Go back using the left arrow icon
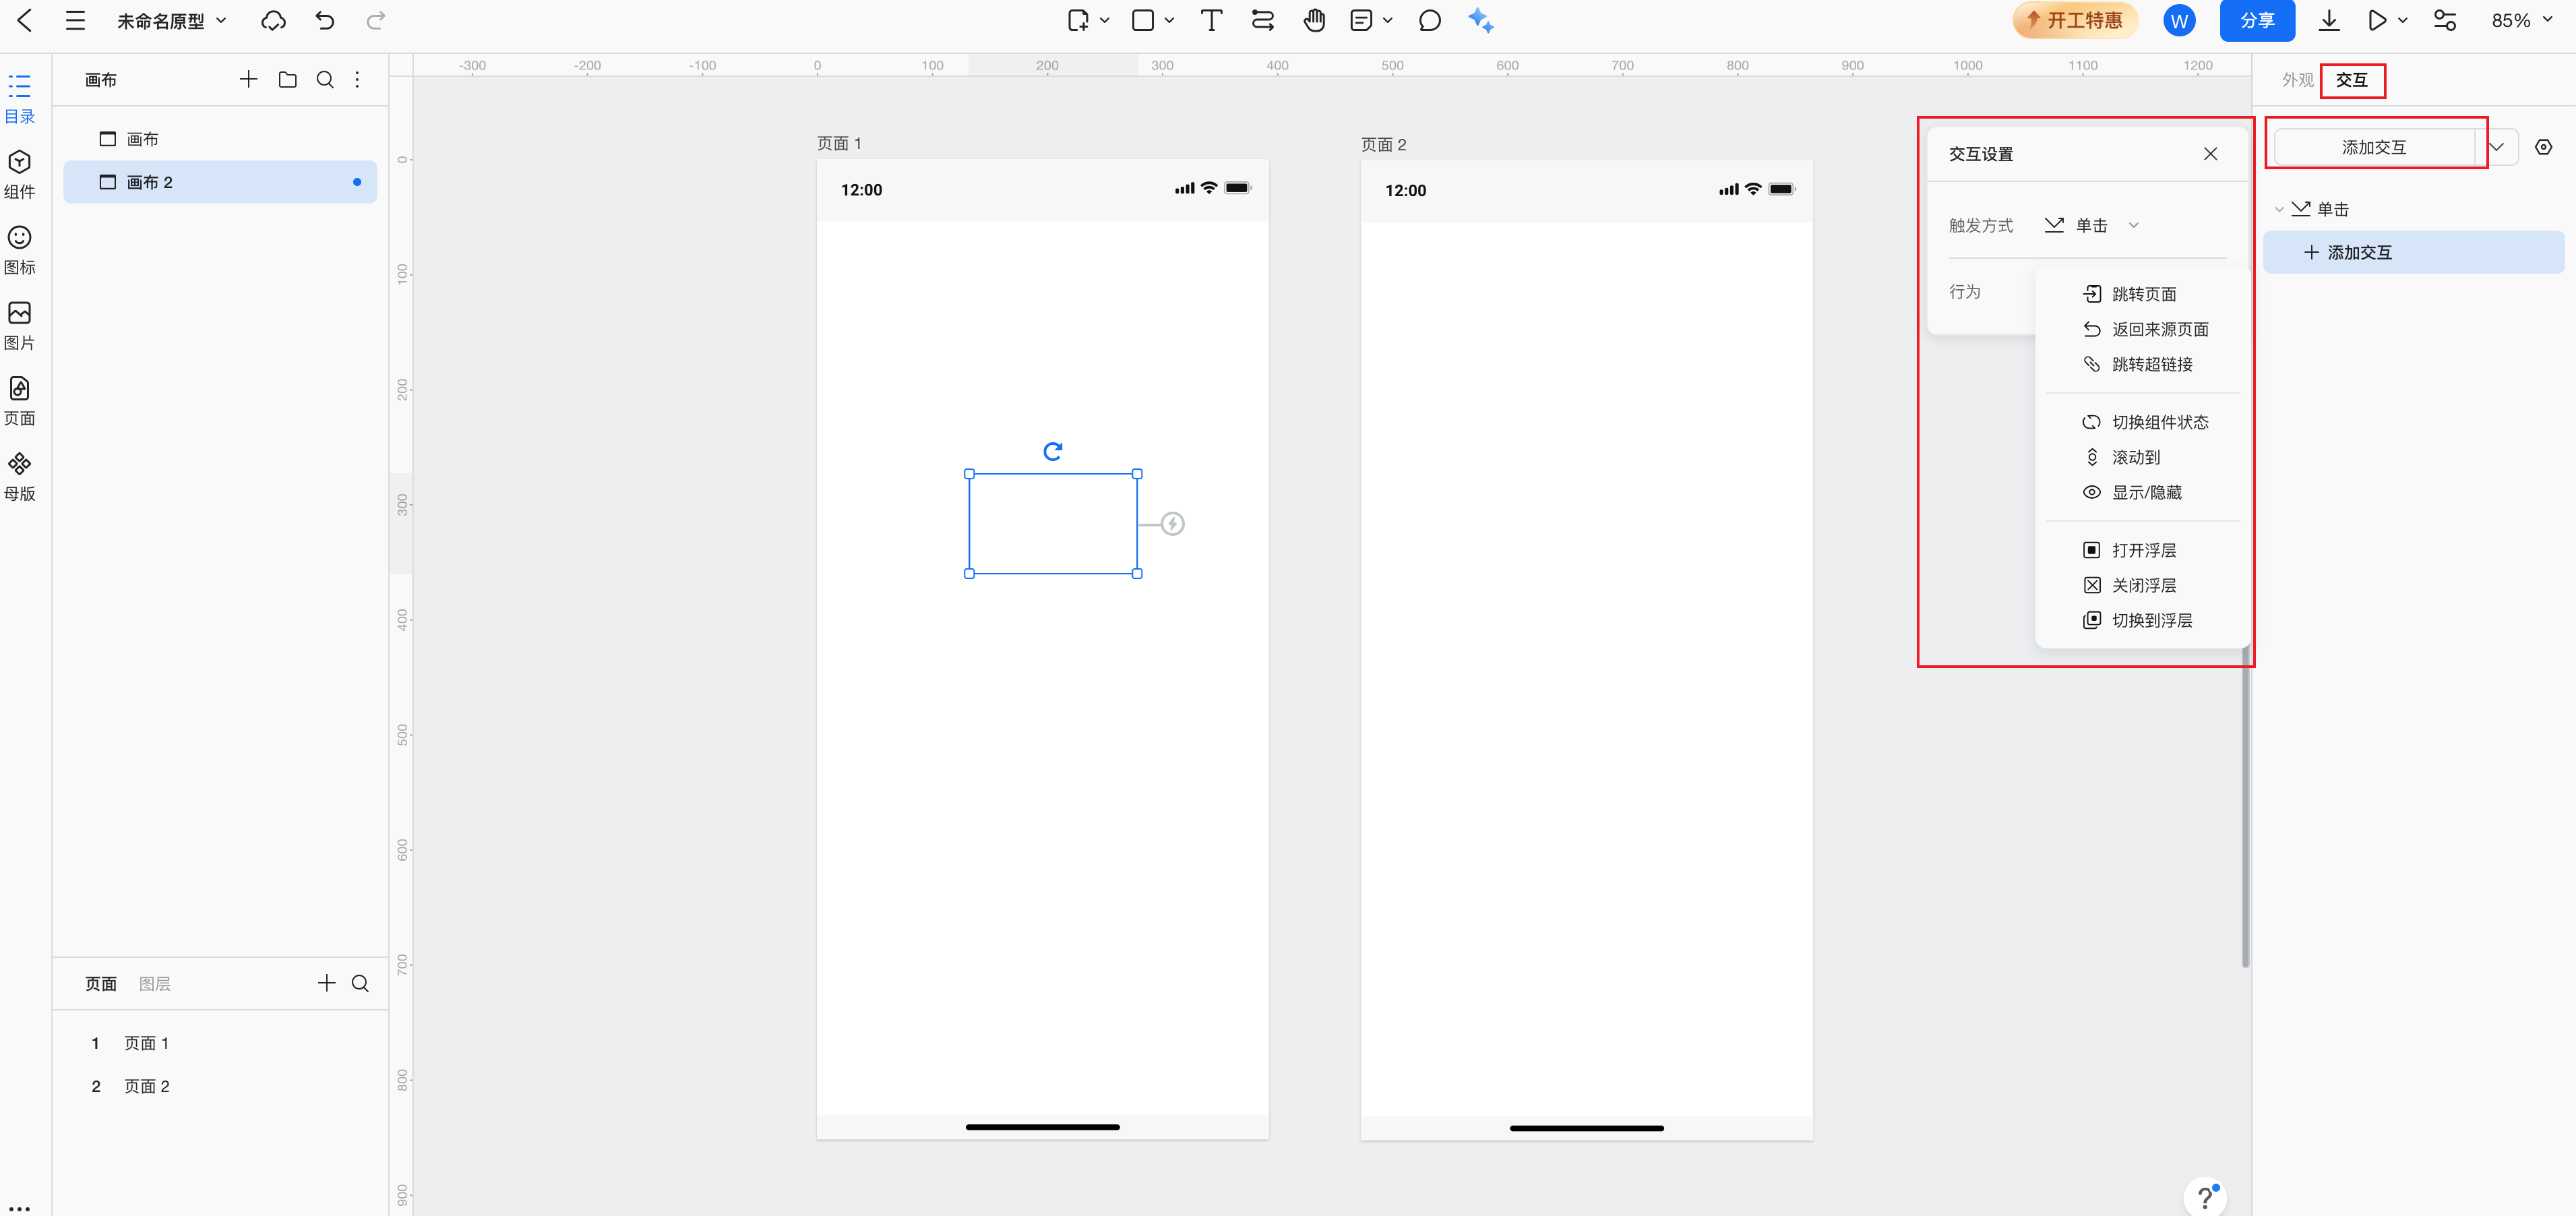This screenshot has height=1216, width=2576. 24,20
